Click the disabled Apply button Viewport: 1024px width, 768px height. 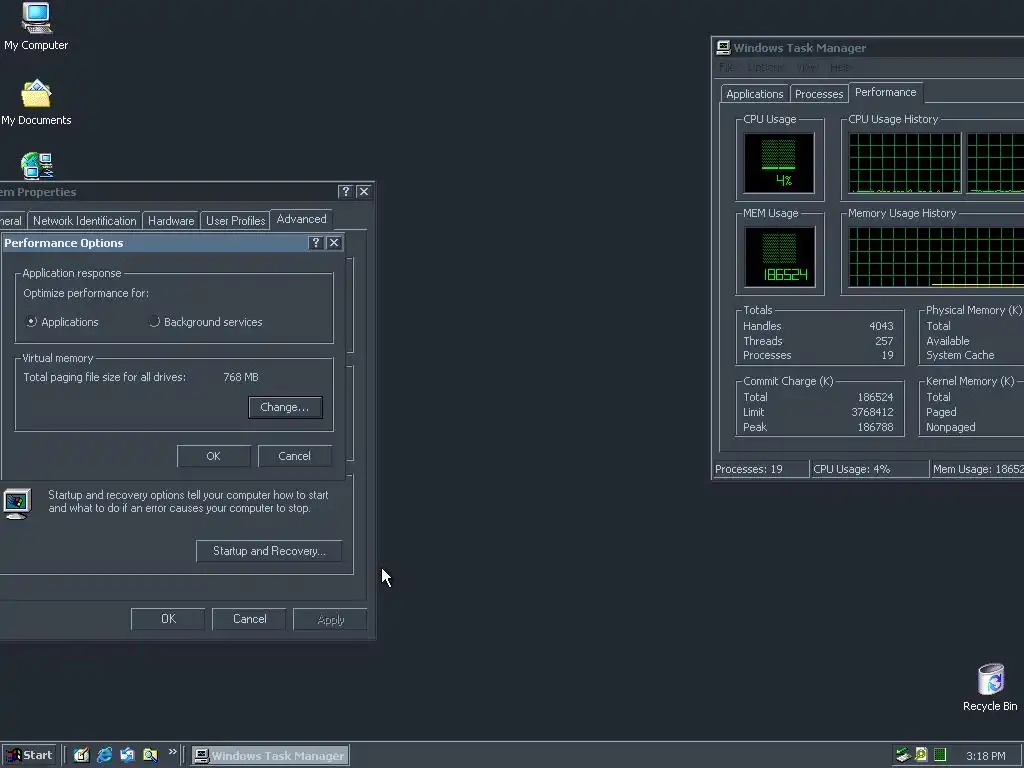(x=330, y=619)
